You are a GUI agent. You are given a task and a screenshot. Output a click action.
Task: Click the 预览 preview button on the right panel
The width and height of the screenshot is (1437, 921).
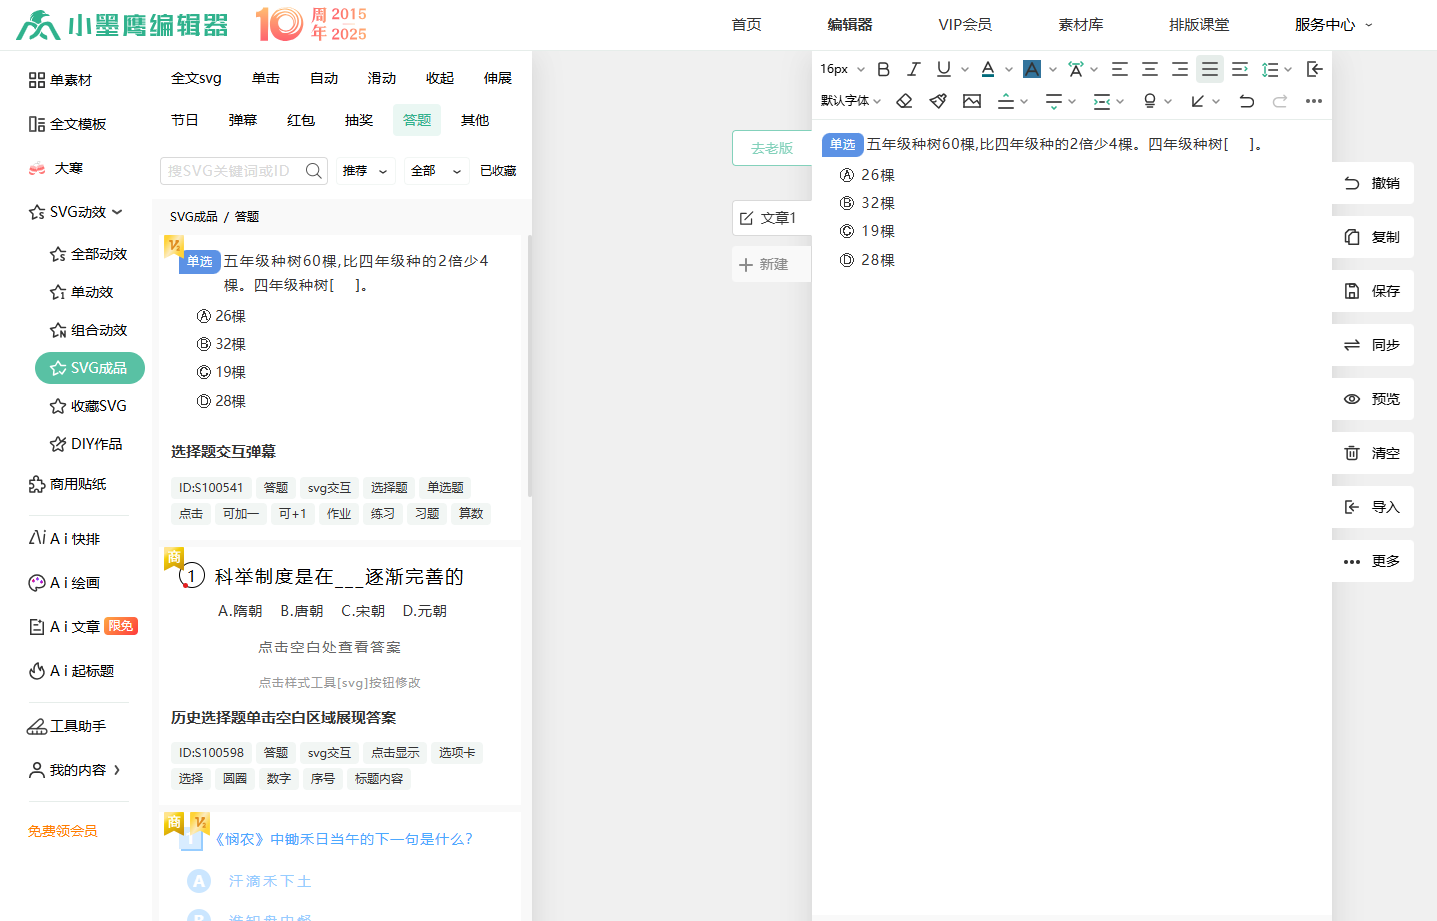[x=1372, y=398]
